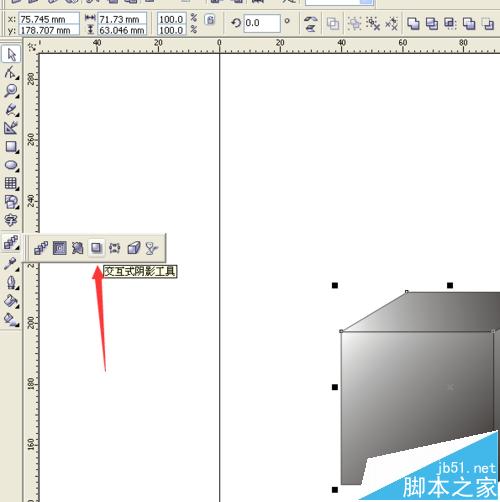500x502 pixels.
Task: Choose Interactive Envelope tool in flyout
Action: (x=115, y=248)
